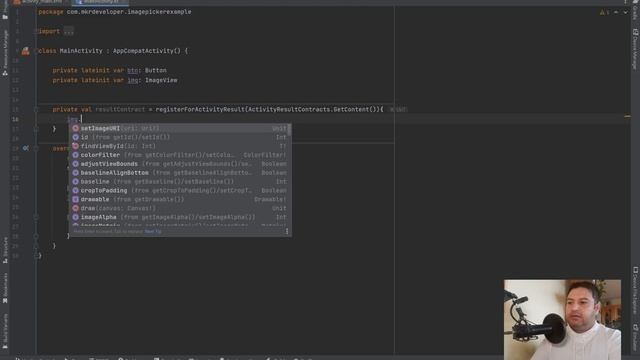640x360 pixels.
Task: Go to previous highlighted problem arrow
Action: click(x=616, y=12)
